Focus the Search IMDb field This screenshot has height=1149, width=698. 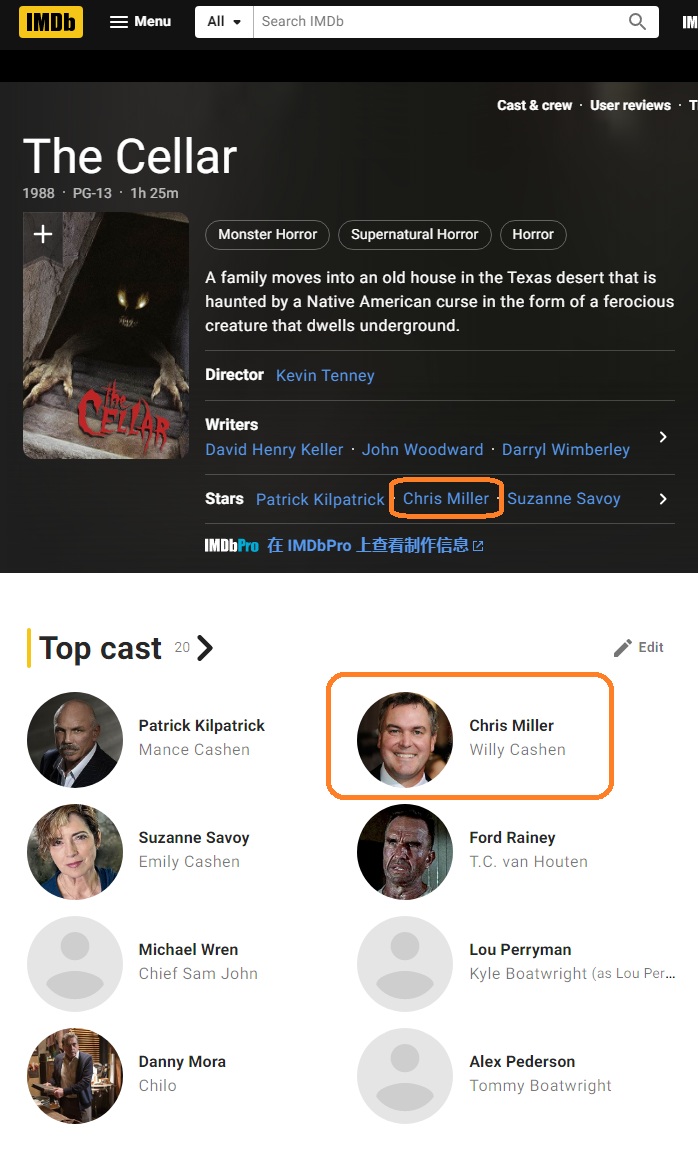[438, 21]
